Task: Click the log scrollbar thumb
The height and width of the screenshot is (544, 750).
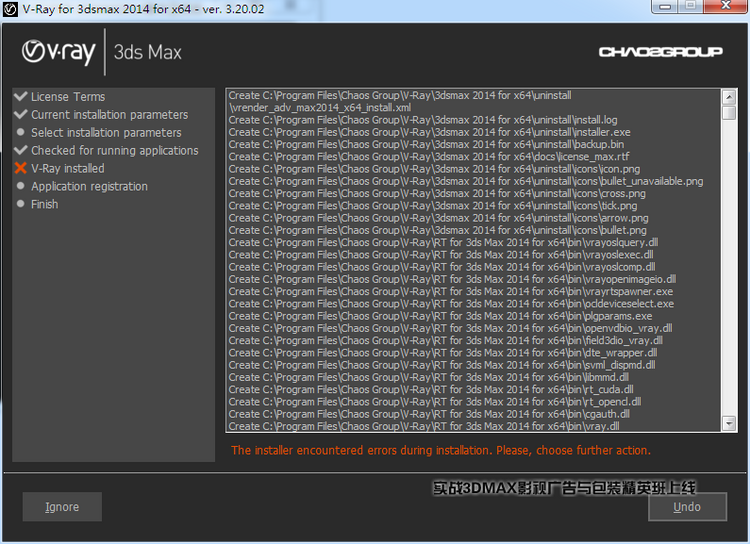Action: pos(728,113)
